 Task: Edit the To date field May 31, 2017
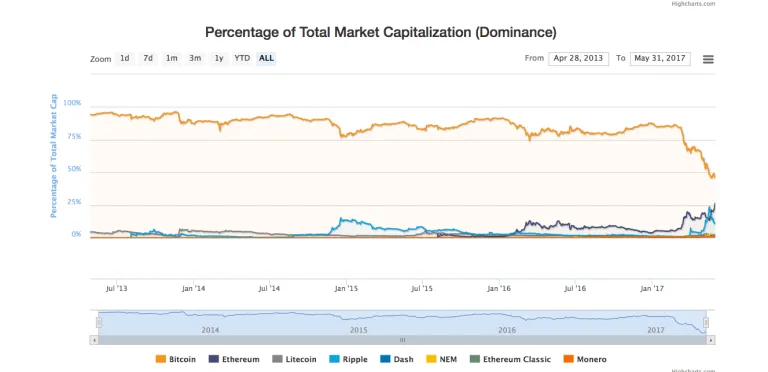[x=660, y=59]
